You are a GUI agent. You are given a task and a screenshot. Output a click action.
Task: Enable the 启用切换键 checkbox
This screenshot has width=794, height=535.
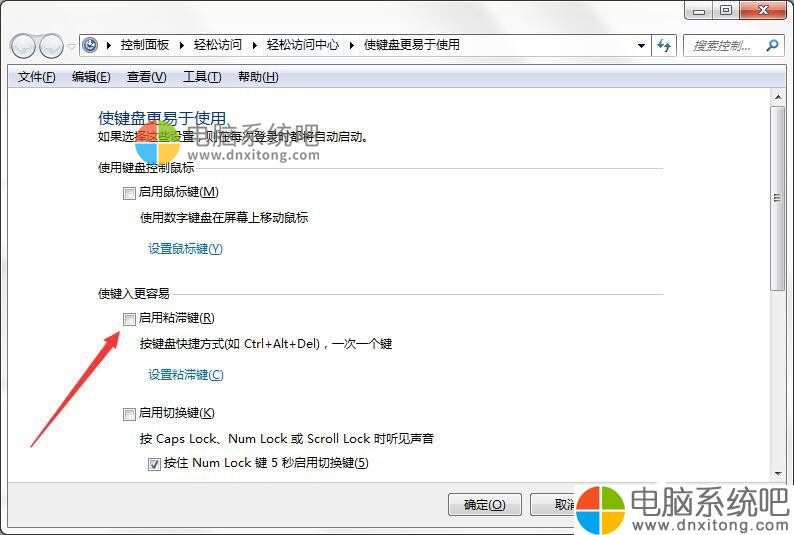pos(129,414)
